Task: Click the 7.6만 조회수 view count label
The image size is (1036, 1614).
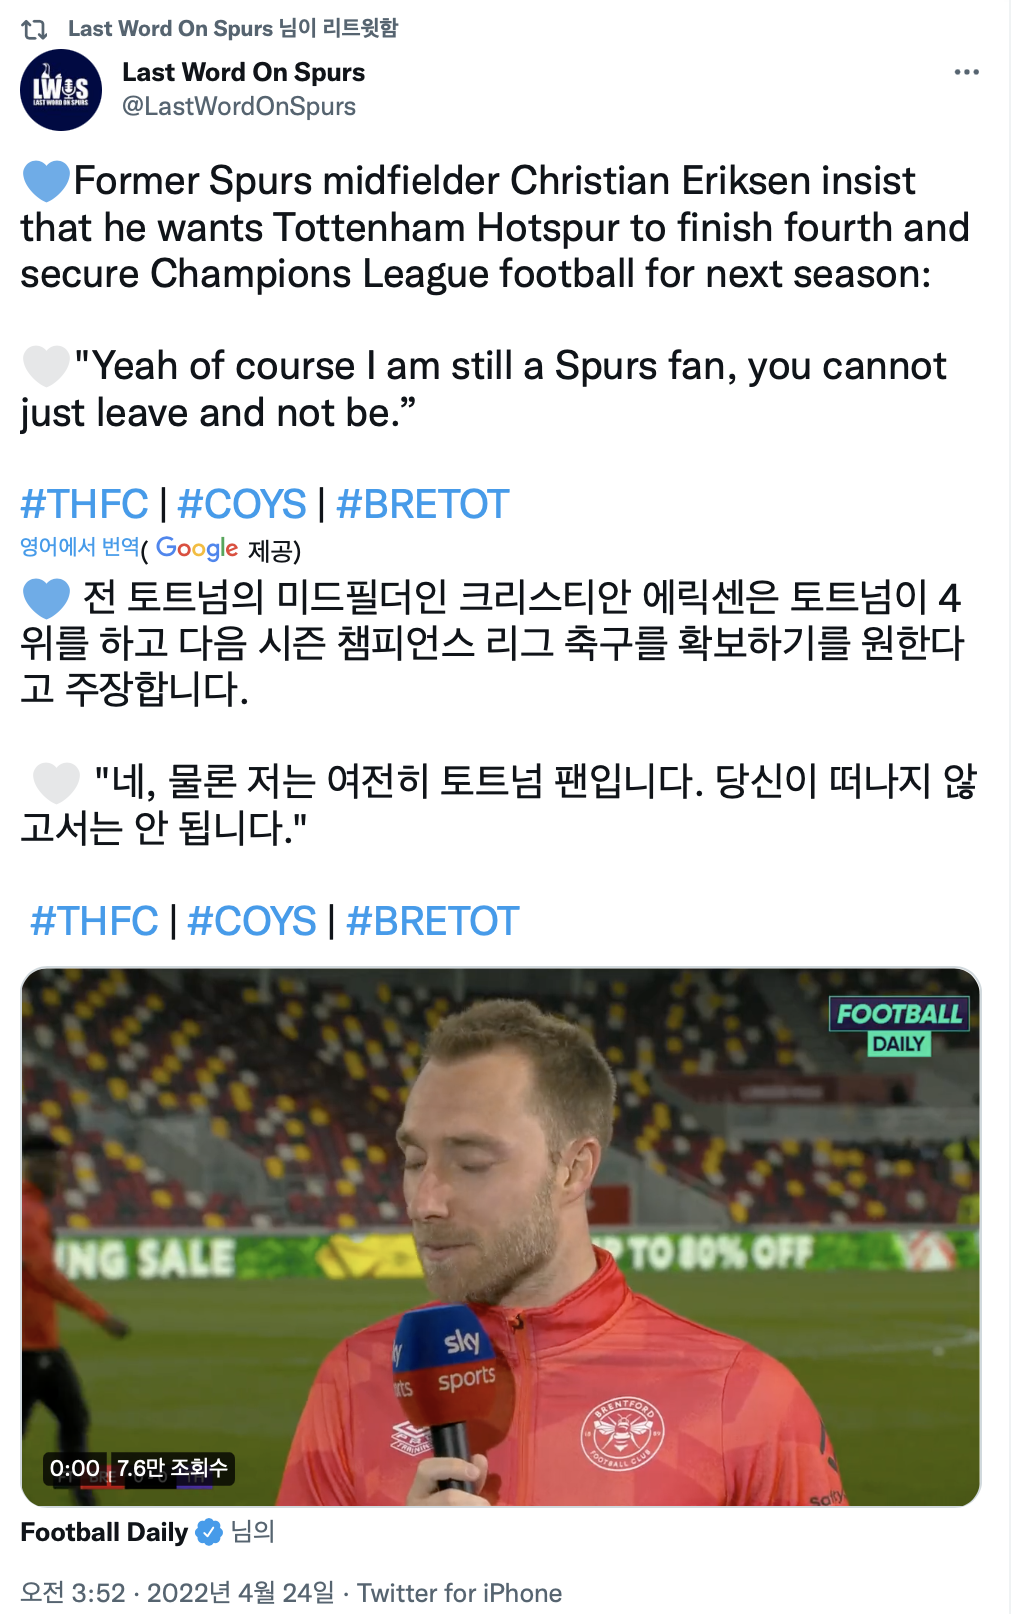Action: point(172,1468)
